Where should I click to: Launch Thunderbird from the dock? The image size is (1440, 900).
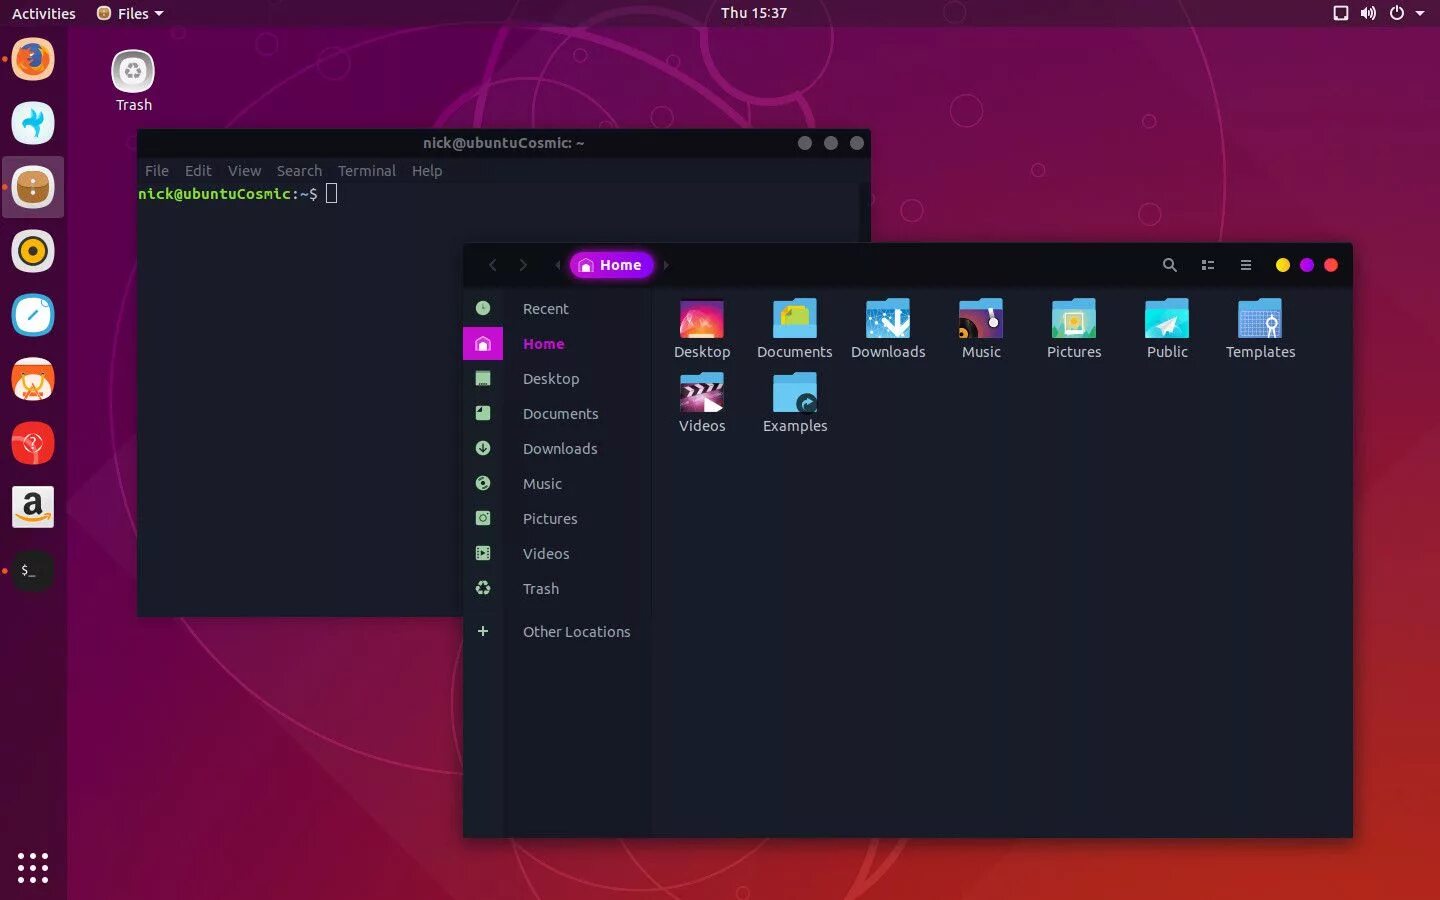(33, 123)
